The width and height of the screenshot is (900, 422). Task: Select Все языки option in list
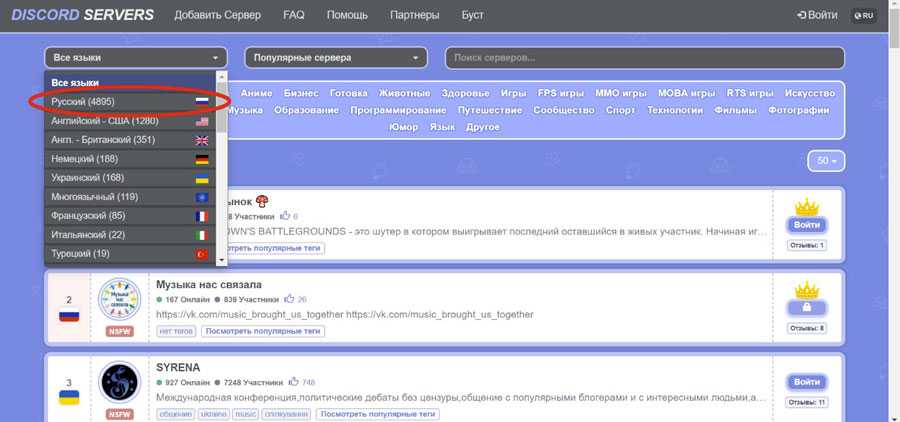[x=130, y=82]
